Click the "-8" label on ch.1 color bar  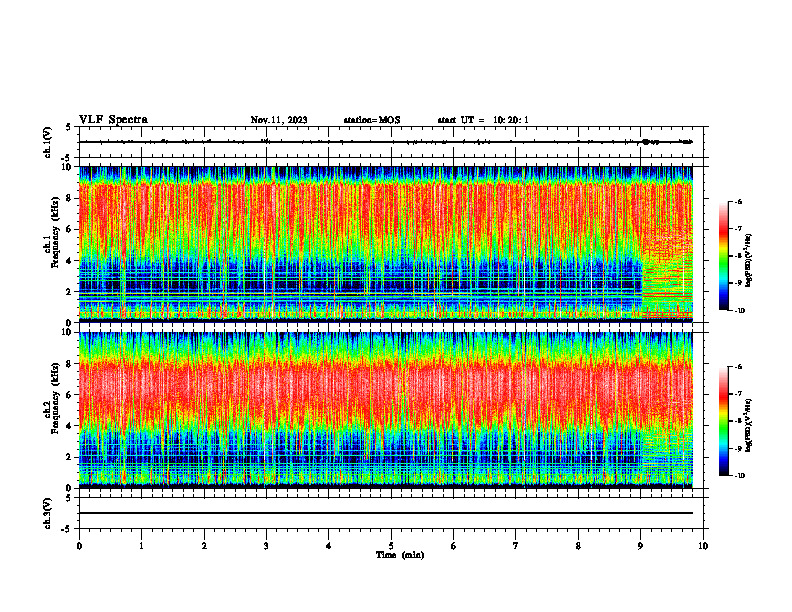(x=739, y=256)
